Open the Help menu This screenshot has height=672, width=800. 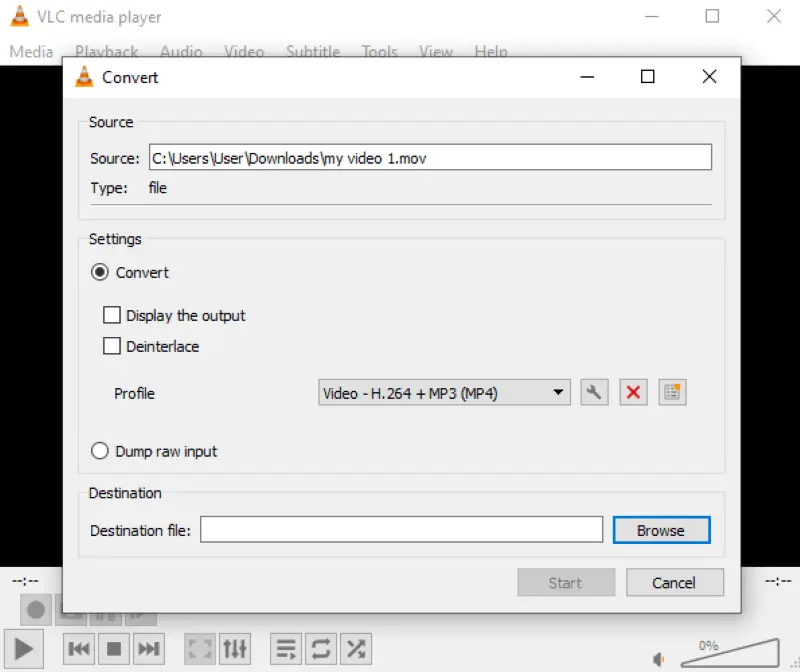(491, 51)
